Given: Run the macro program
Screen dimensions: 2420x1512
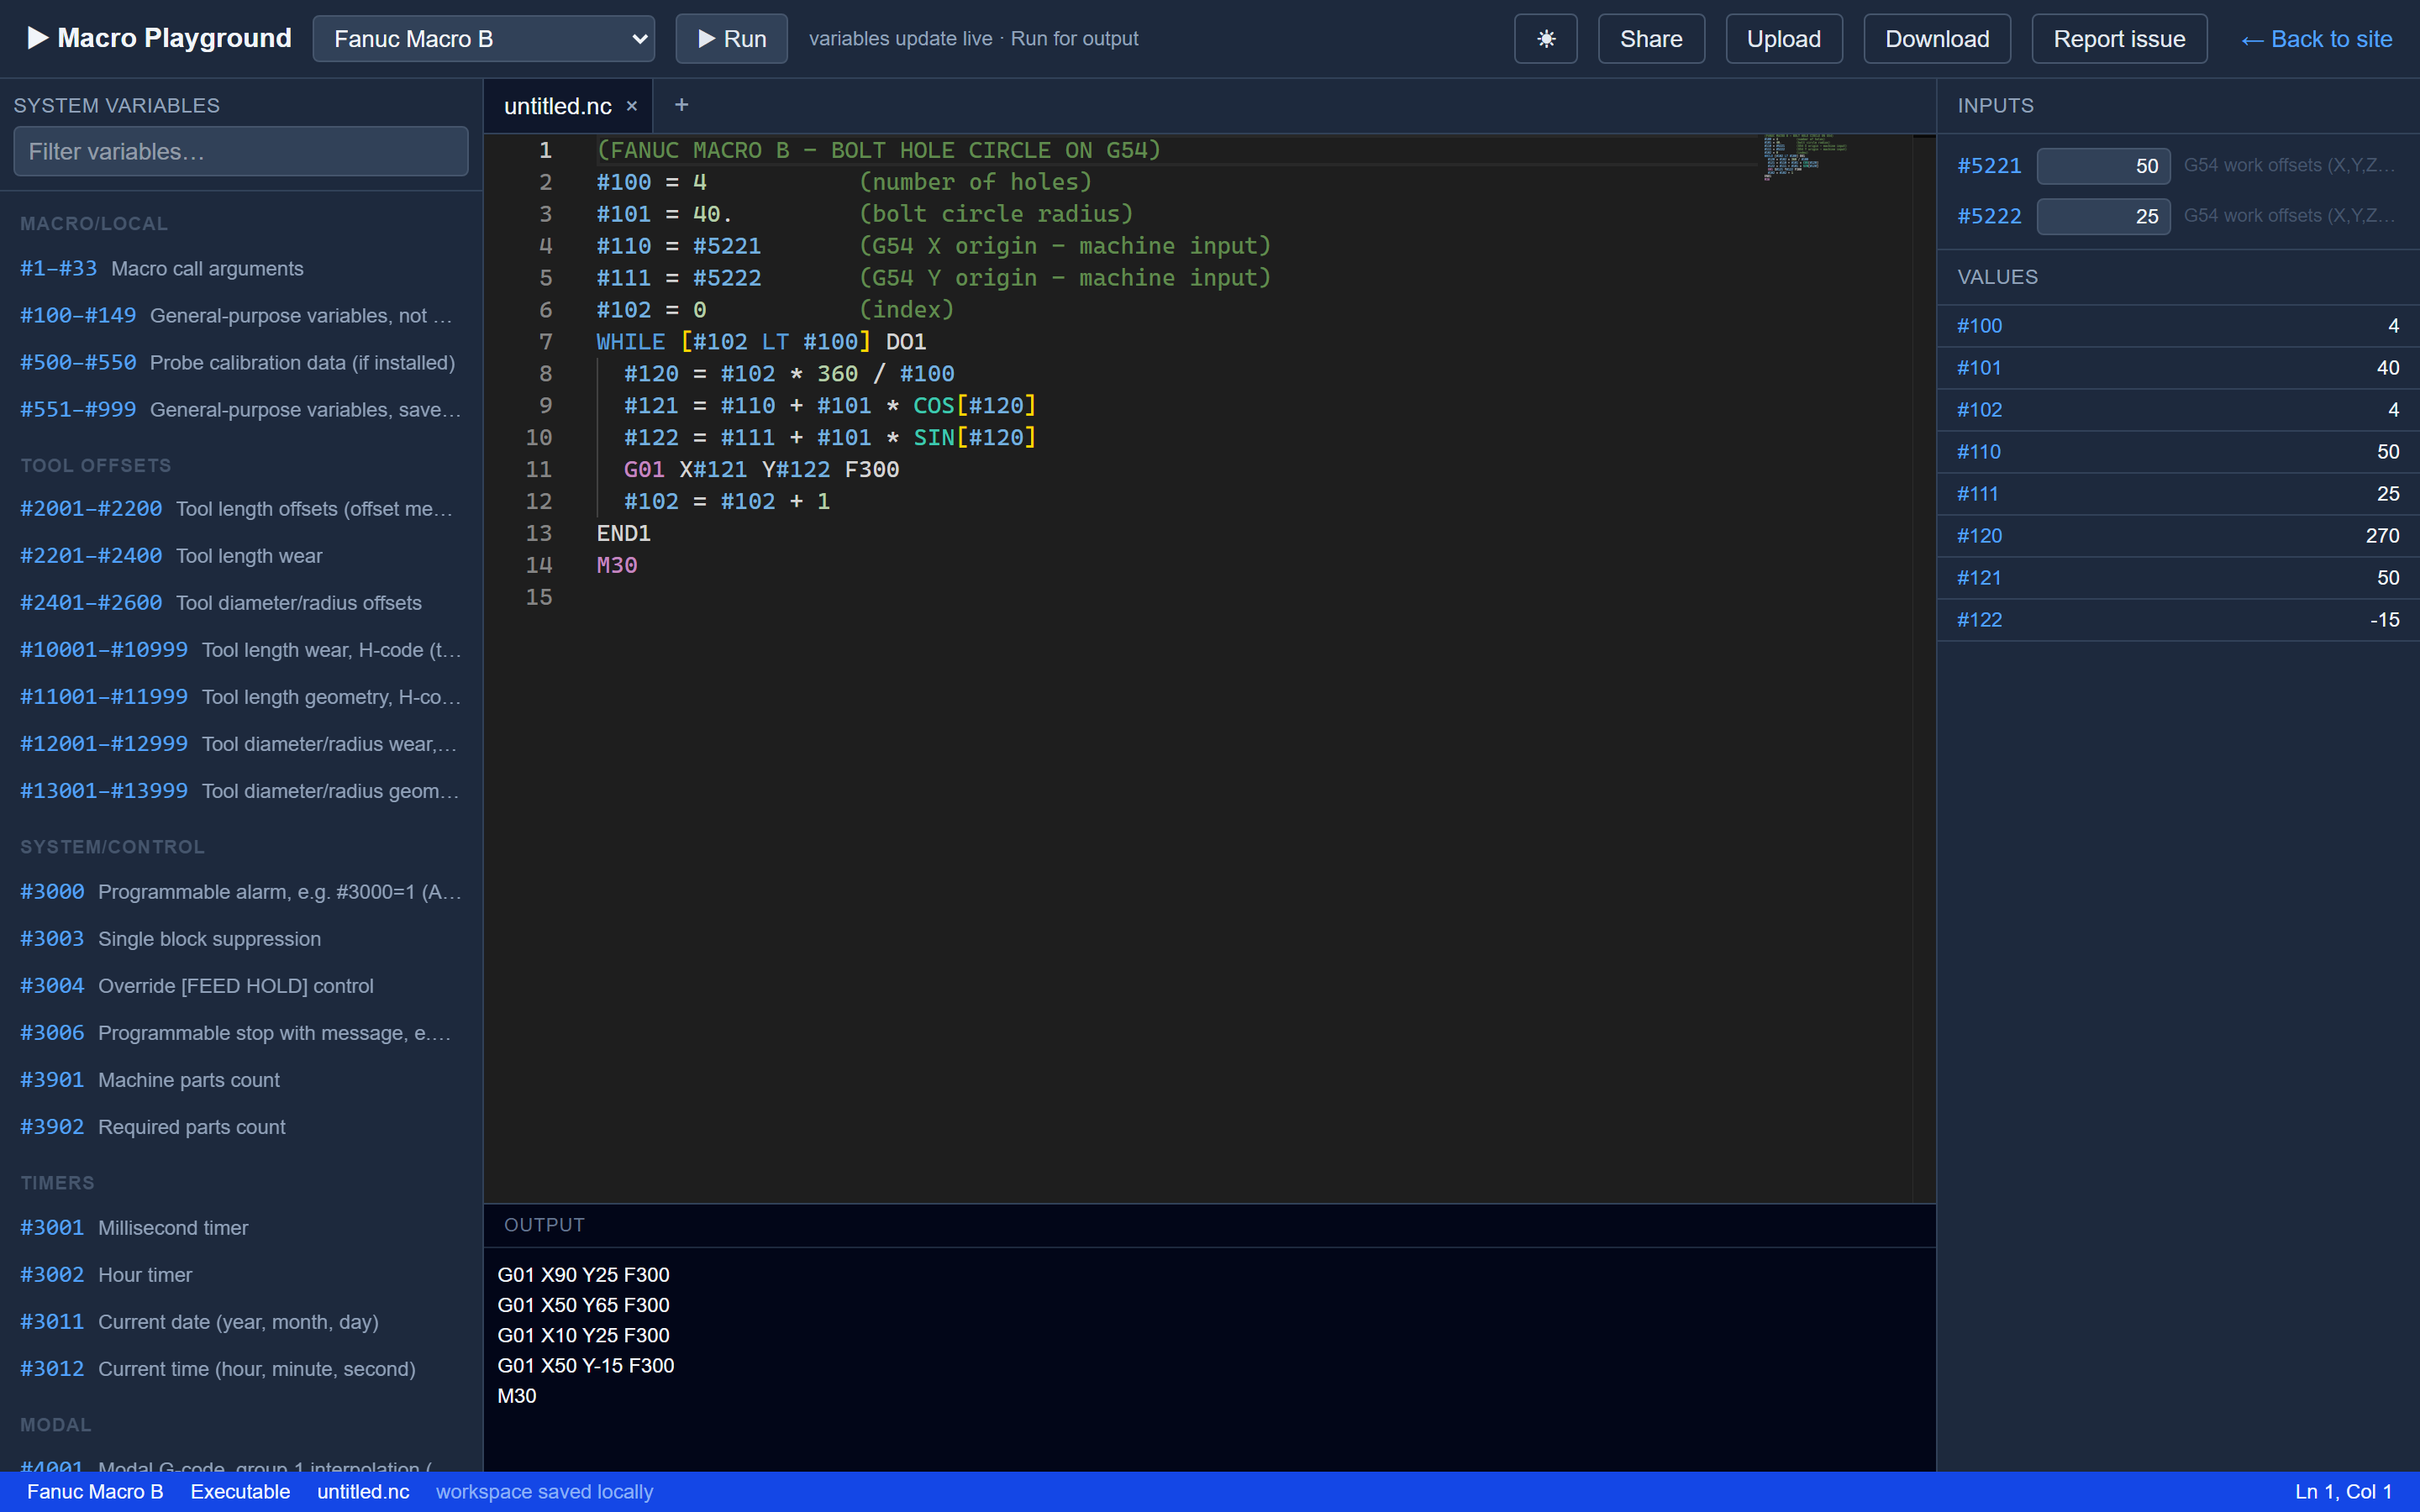Looking at the screenshot, I should (731, 39).
